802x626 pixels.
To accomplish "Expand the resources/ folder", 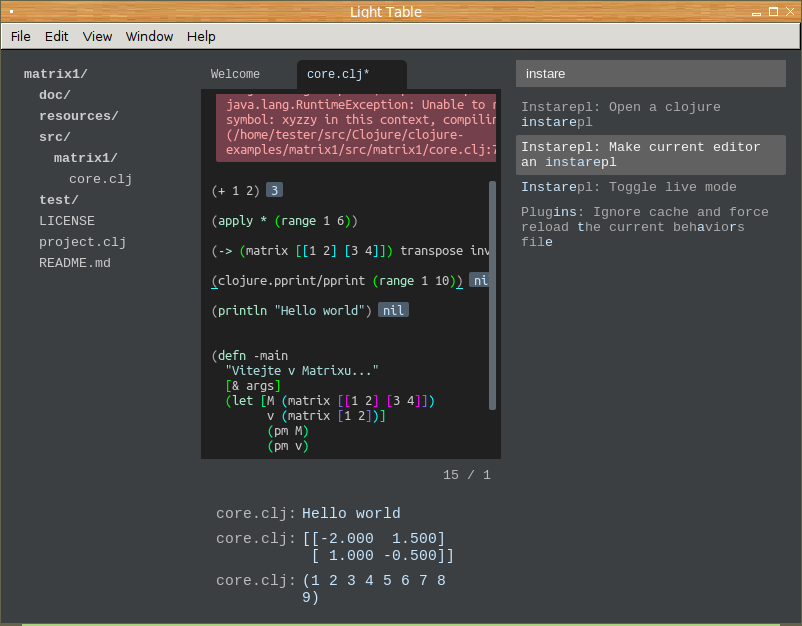I will [78, 116].
